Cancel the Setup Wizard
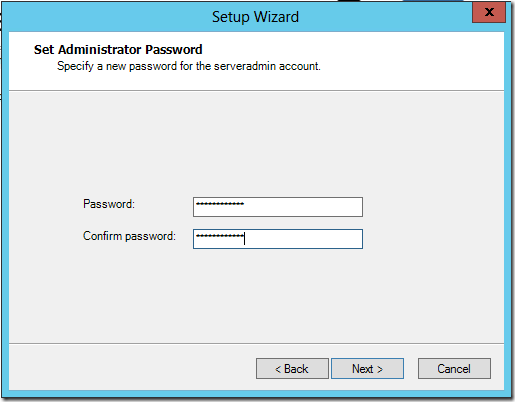The width and height of the screenshot is (515, 402). click(454, 369)
